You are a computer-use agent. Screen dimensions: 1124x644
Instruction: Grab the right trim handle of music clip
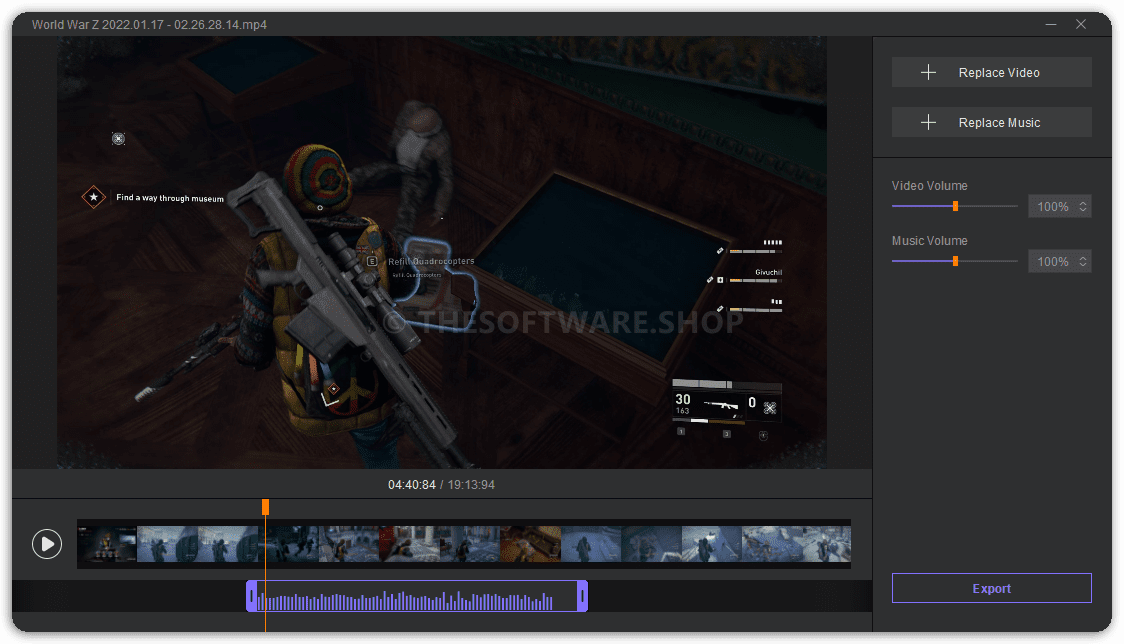click(x=583, y=596)
